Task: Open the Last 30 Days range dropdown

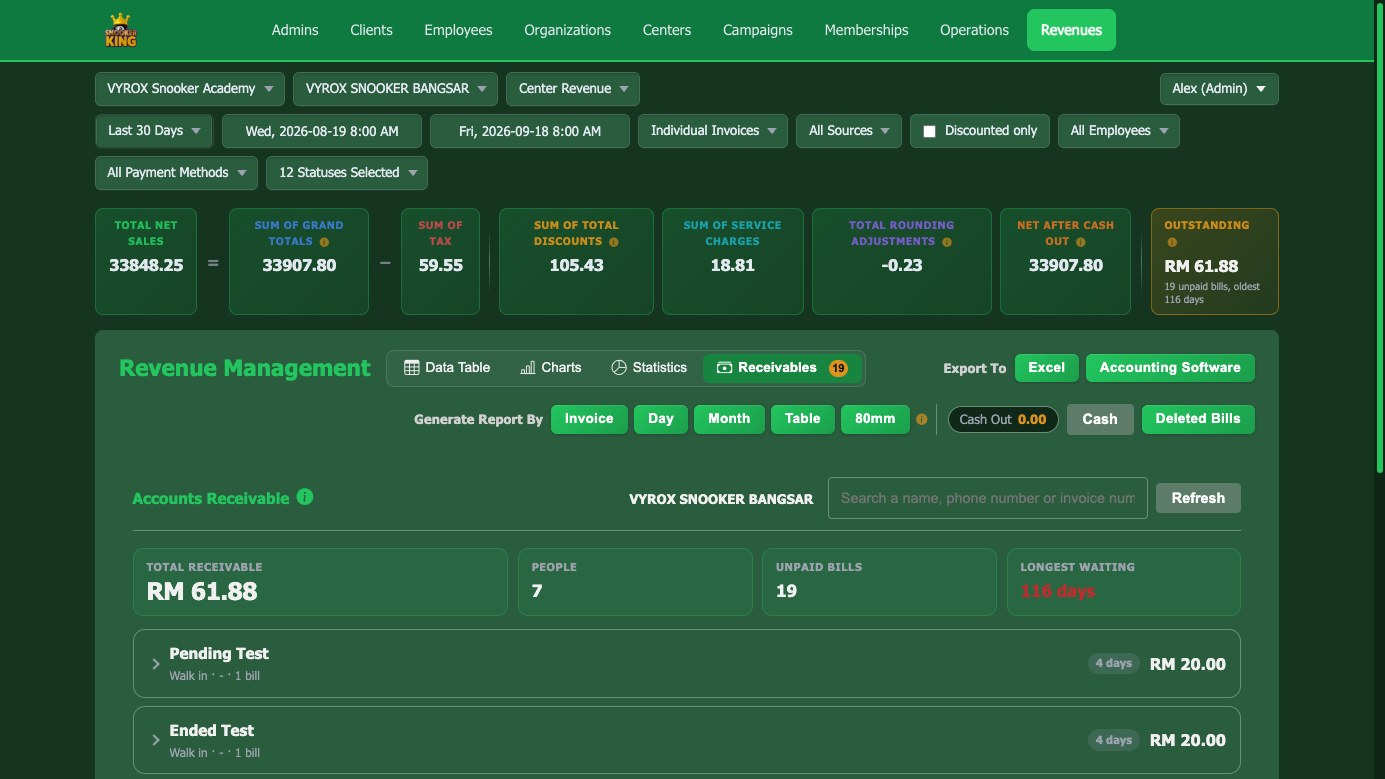Action: point(154,131)
